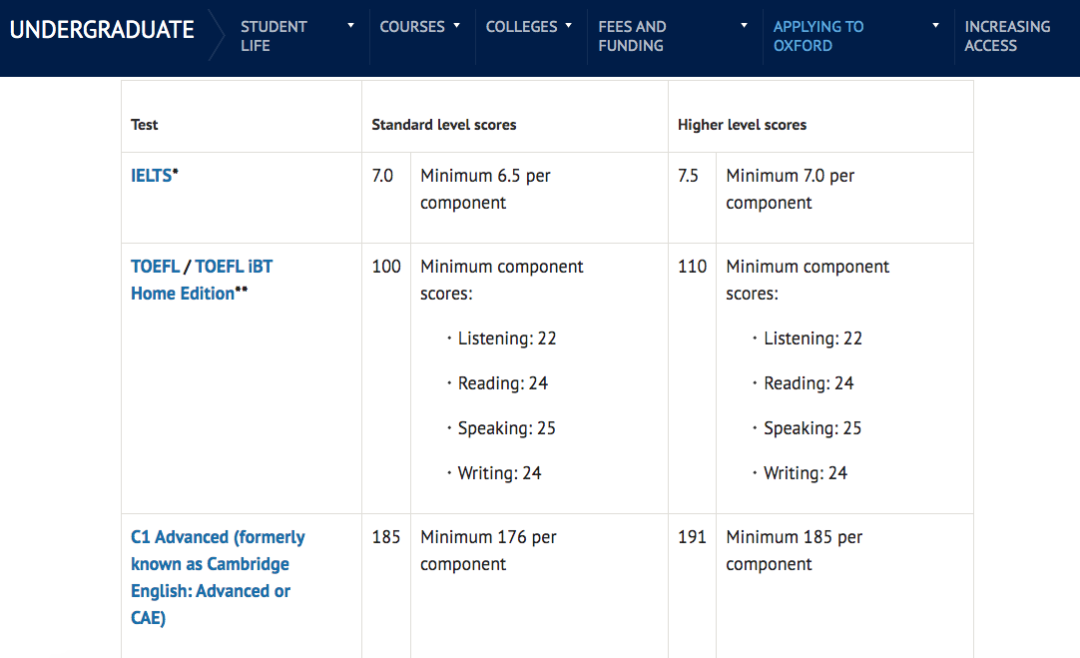Click the Standard level scores column header
Screen dimensions: 1080x658
[444, 125]
